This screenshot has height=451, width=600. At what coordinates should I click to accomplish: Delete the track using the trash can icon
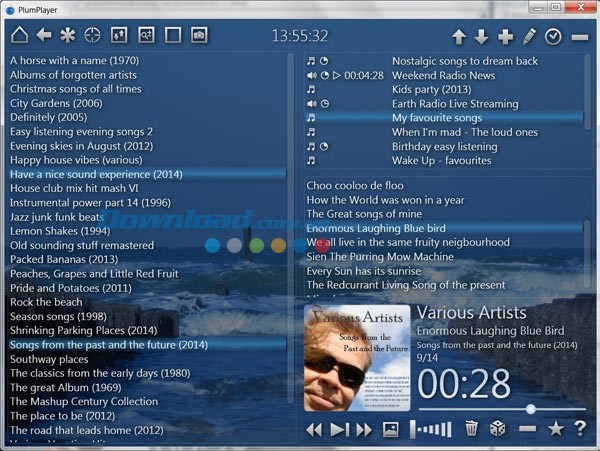click(x=472, y=430)
